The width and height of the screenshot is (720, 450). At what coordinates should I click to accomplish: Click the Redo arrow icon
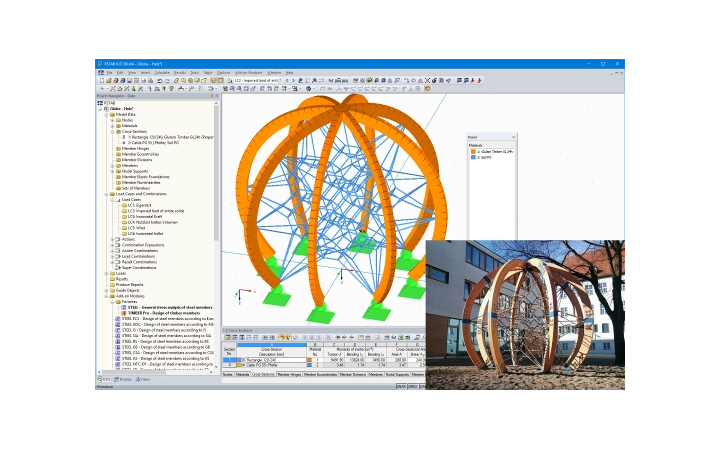pyautogui.click(x=166, y=80)
